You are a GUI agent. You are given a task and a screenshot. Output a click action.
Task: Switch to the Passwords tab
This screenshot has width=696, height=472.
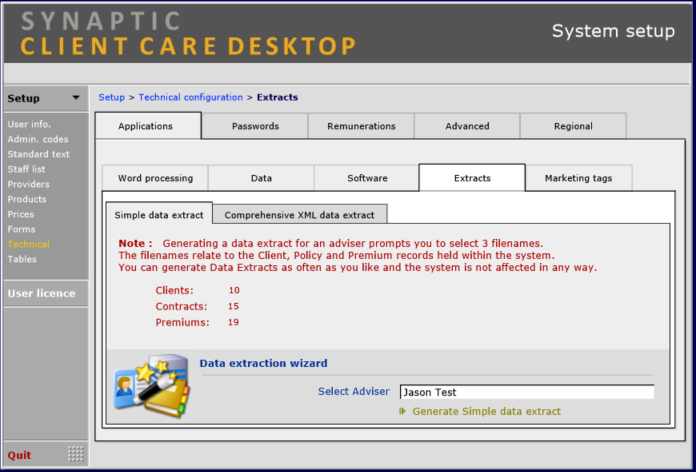(x=255, y=126)
